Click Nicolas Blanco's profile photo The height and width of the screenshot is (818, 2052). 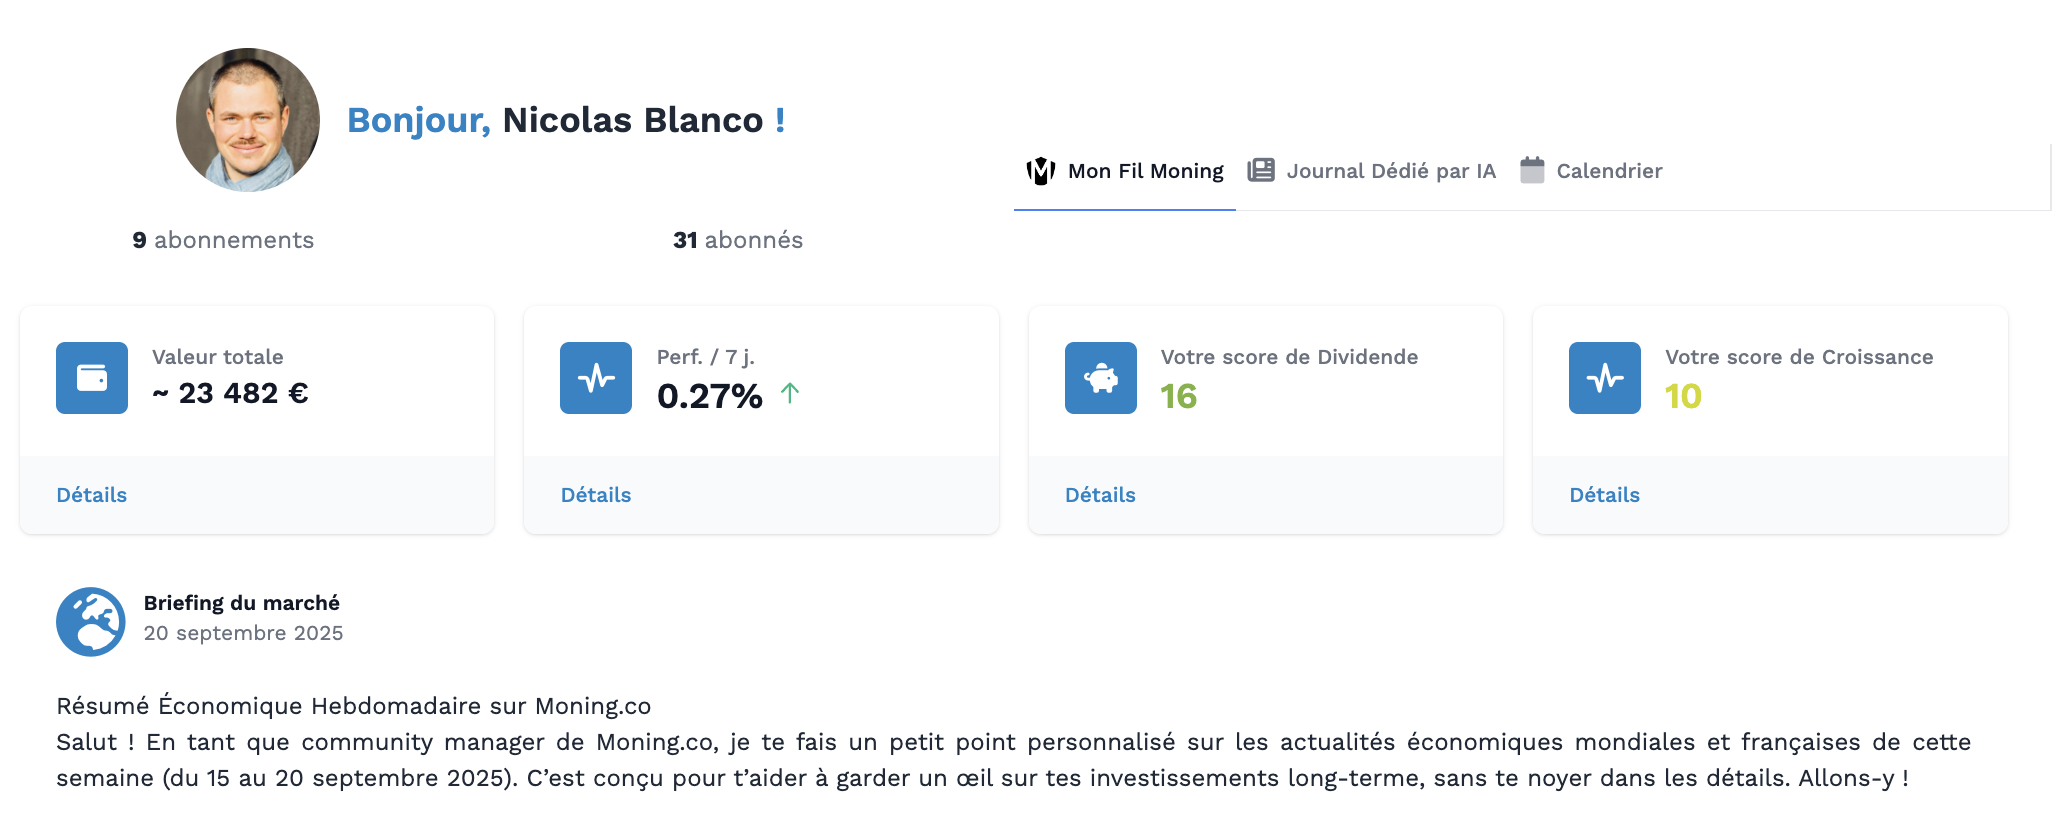248,120
